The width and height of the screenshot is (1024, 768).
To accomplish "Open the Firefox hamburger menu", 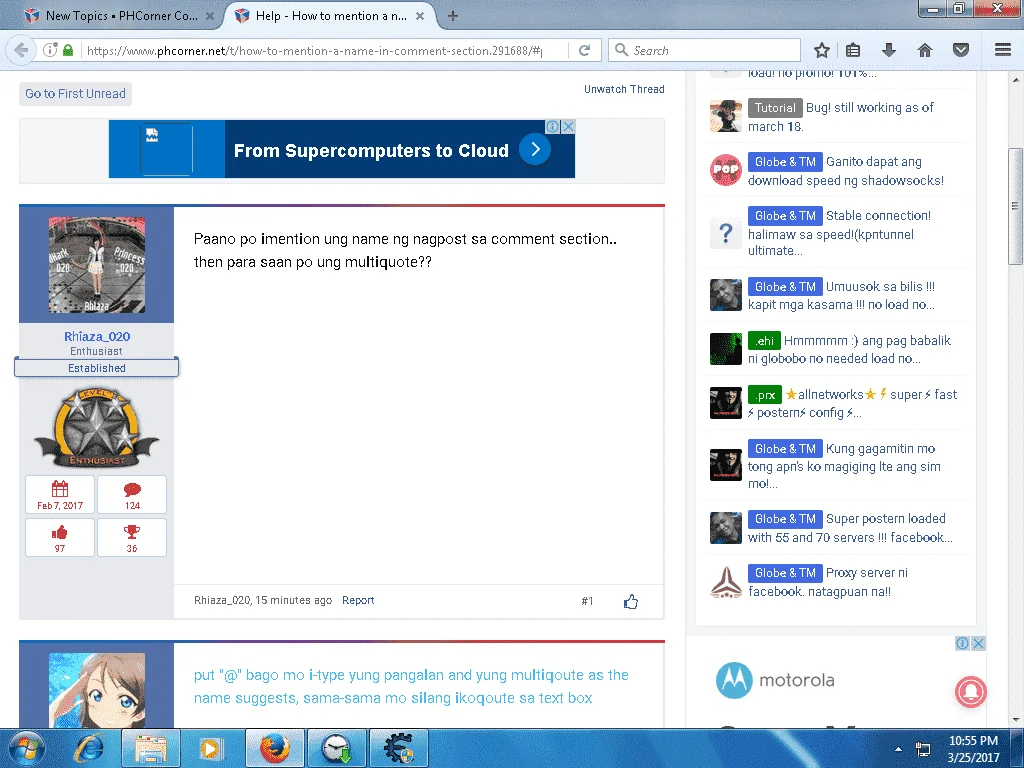I will point(1003,50).
